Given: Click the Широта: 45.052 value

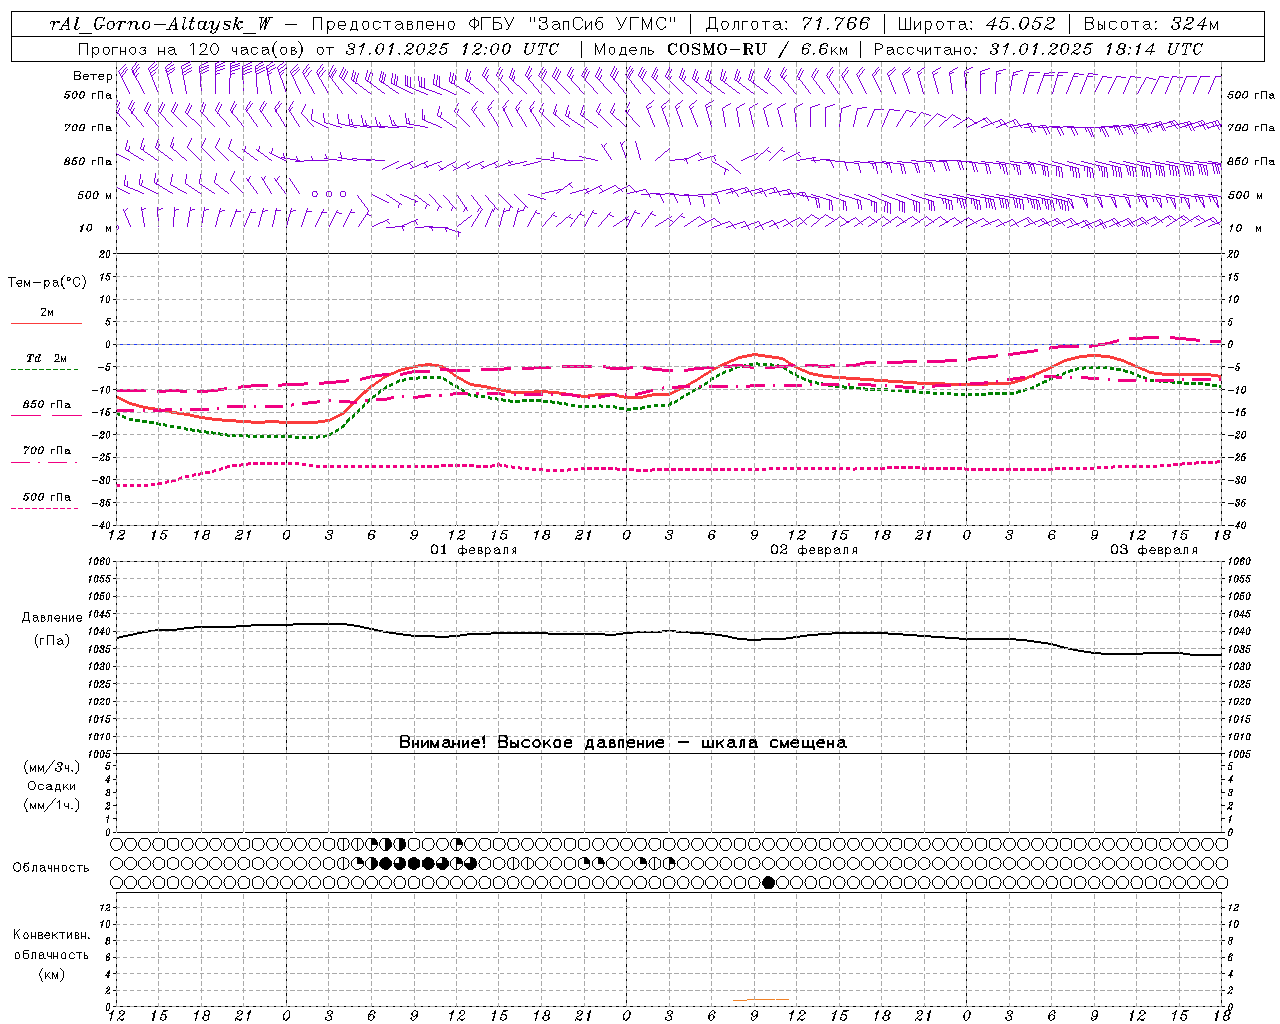Looking at the screenshot, I should [x=975, y=24].
